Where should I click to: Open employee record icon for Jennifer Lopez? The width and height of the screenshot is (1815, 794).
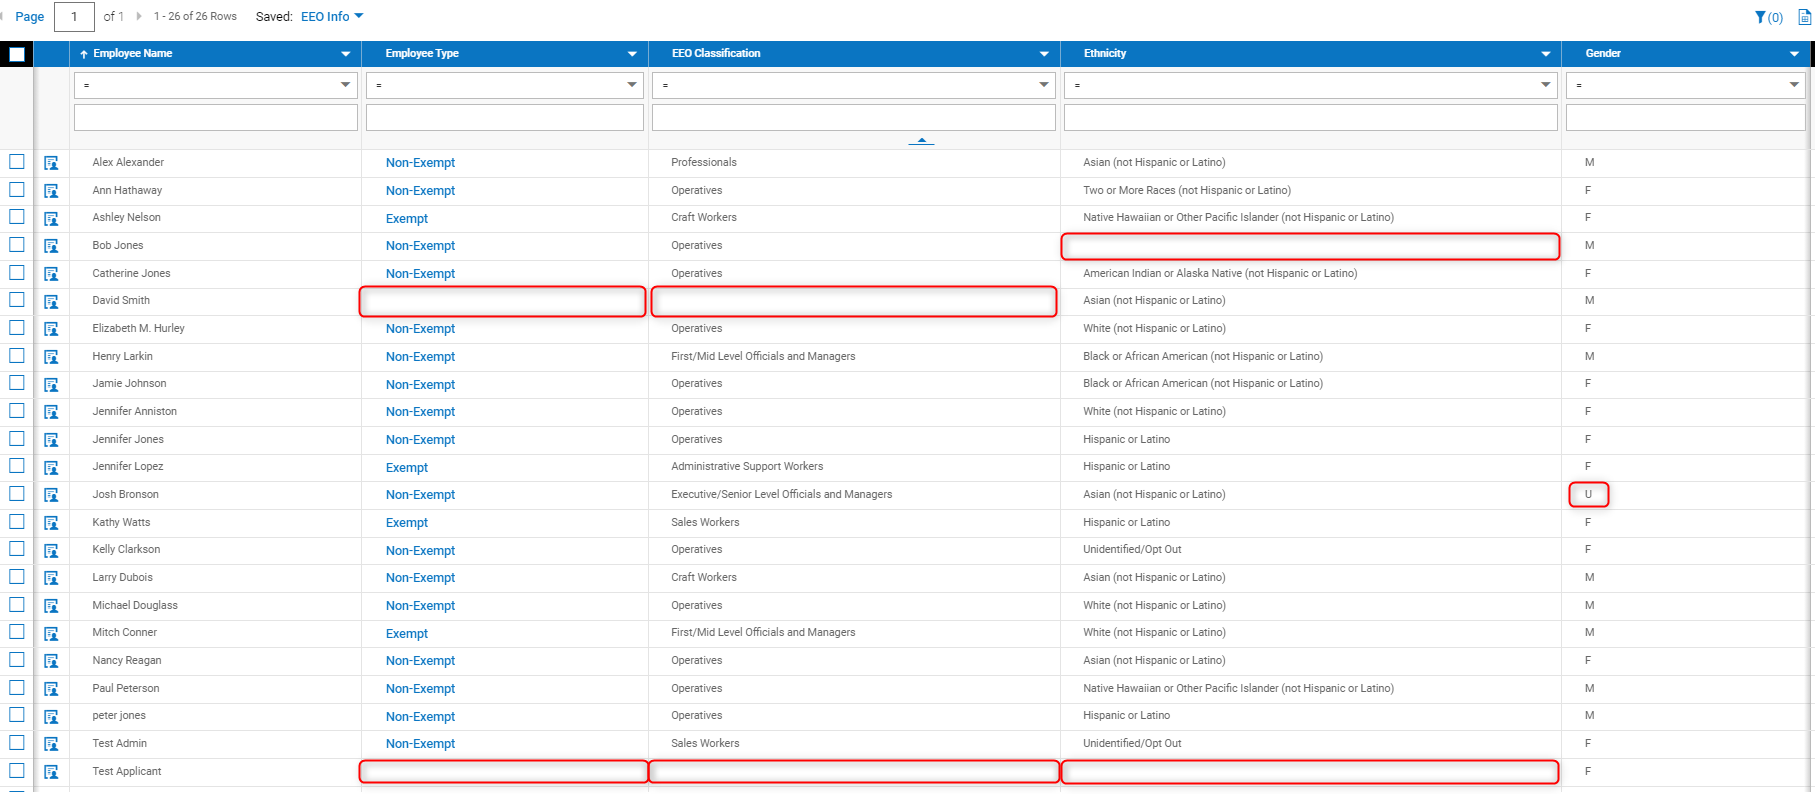[x=51, y=467]
